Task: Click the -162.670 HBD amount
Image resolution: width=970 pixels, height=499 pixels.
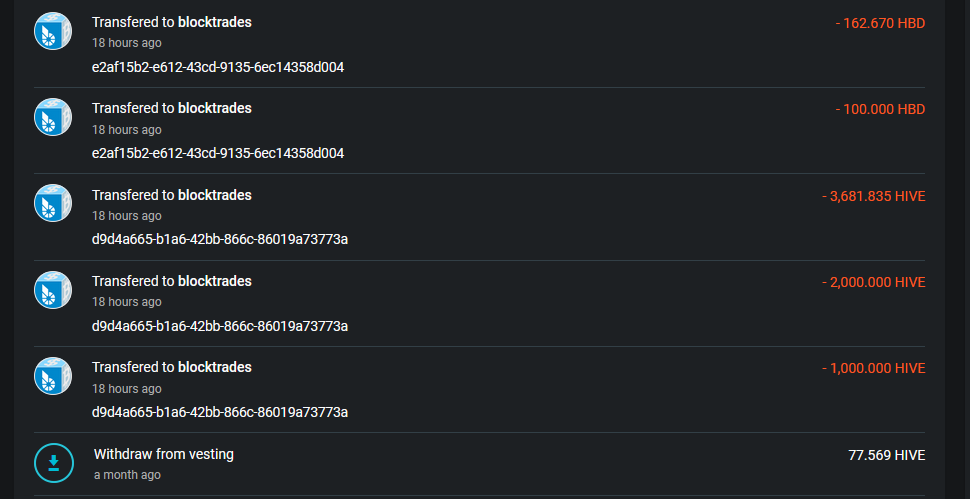Action: [880, 23]
